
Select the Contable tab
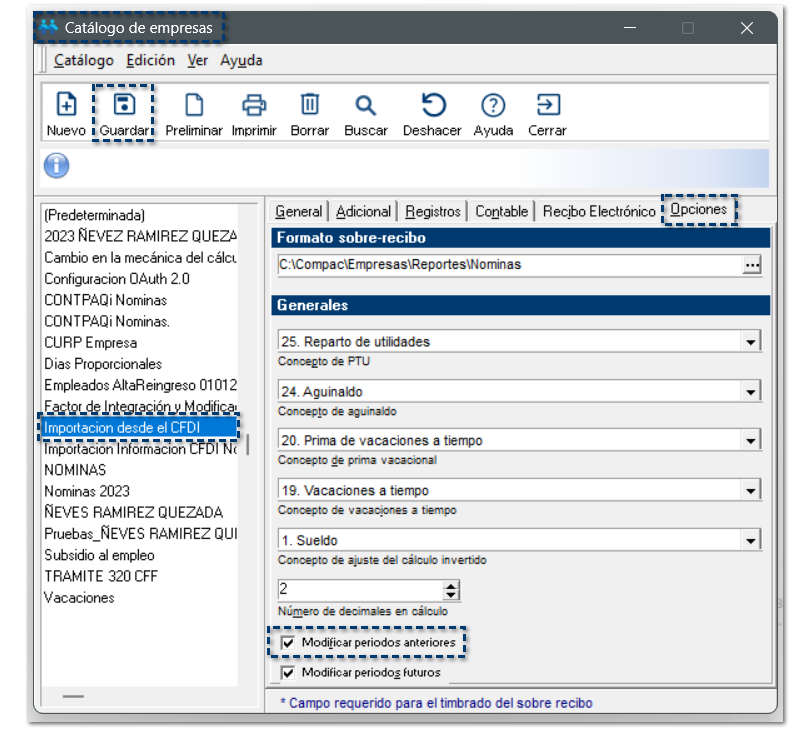pyautogui.click(x=501, y=211)
